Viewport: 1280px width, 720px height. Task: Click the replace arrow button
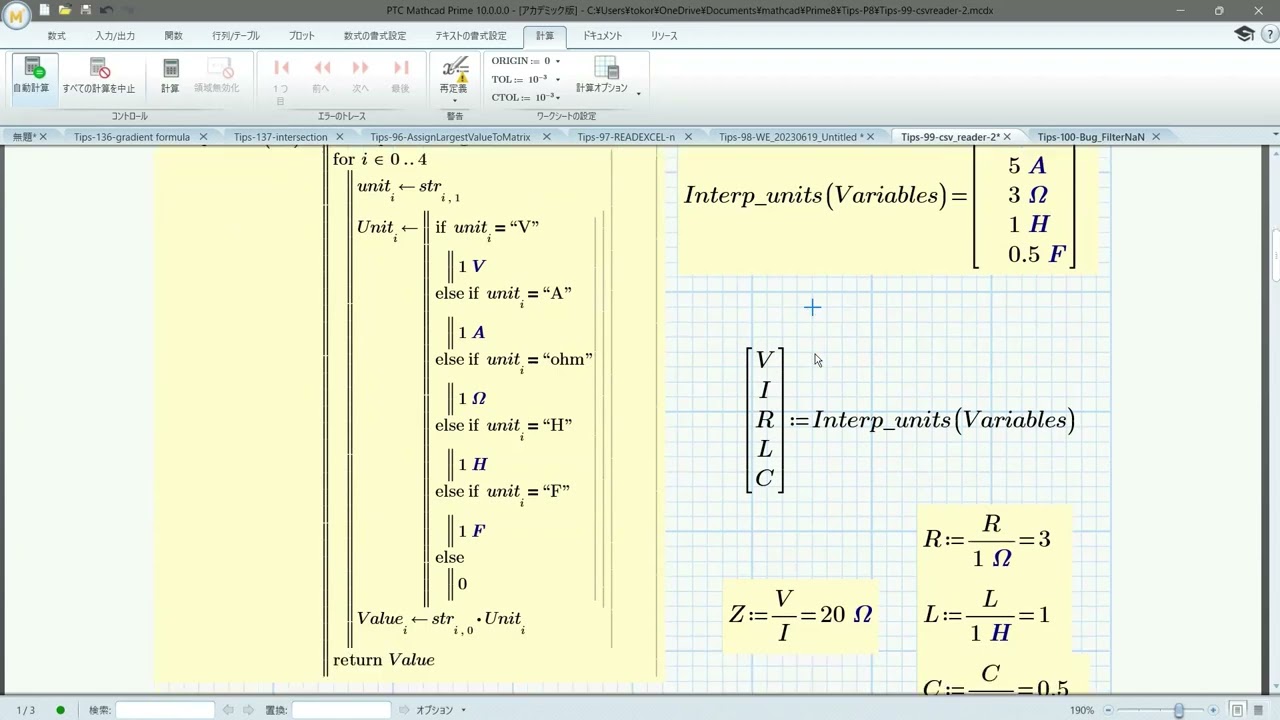point(404,710)
